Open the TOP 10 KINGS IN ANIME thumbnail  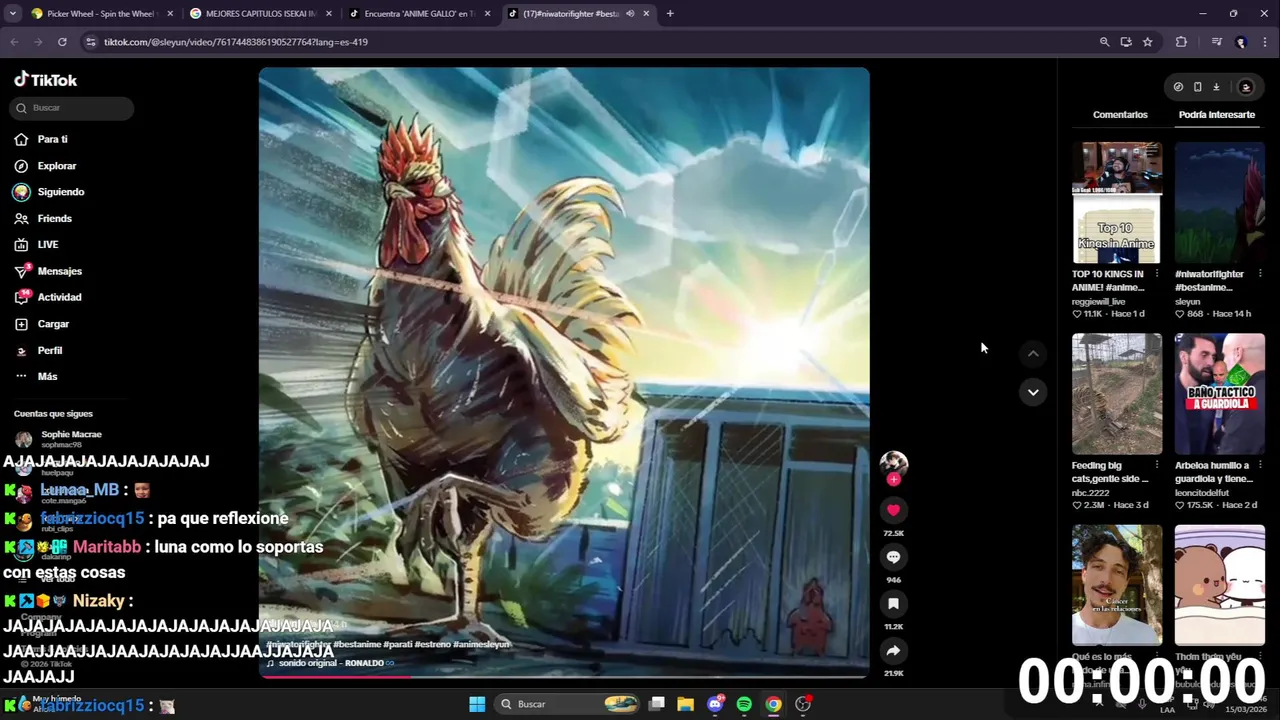[1117, 203]
